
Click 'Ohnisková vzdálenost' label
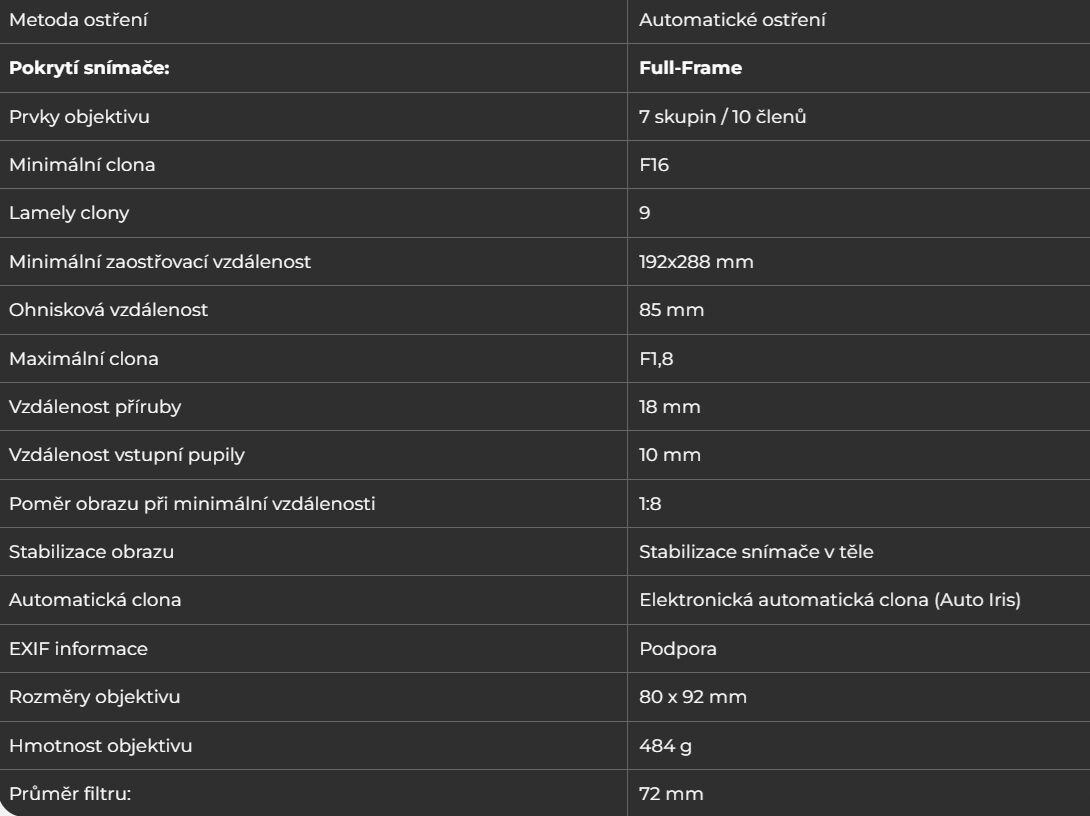point(108,310)
